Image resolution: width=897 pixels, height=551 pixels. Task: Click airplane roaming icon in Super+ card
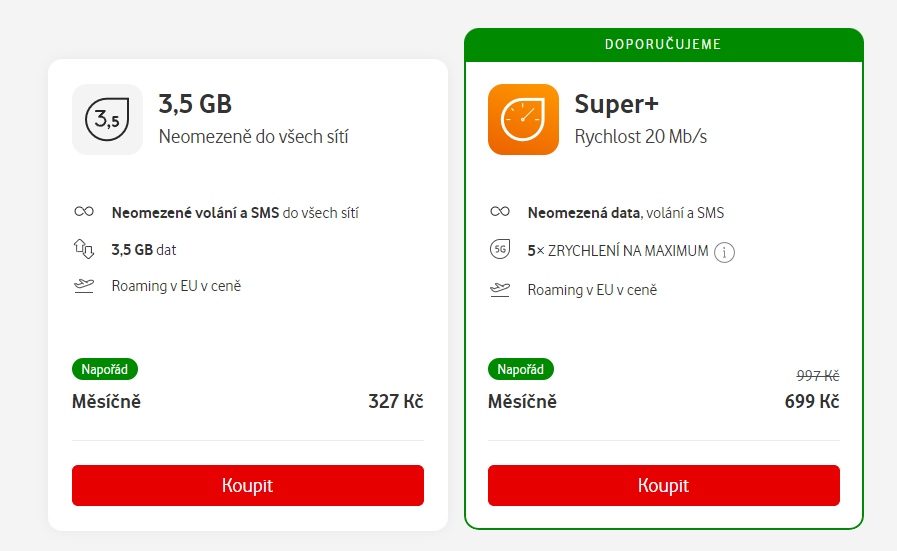click(500, 290)
